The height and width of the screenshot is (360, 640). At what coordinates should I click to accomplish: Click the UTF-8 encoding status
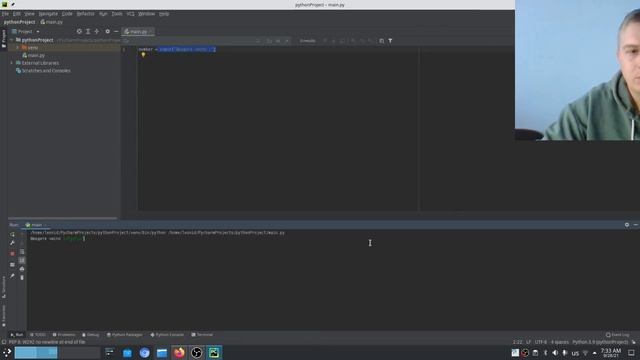pos(541,342)
